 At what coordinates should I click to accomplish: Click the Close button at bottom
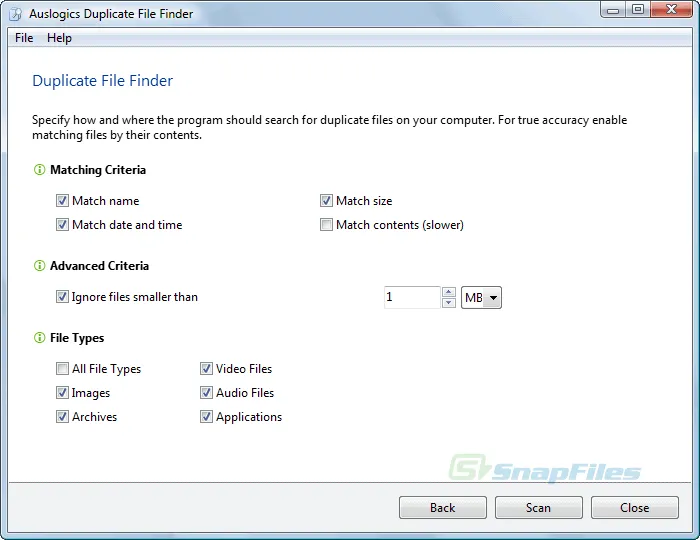point(635,507)
